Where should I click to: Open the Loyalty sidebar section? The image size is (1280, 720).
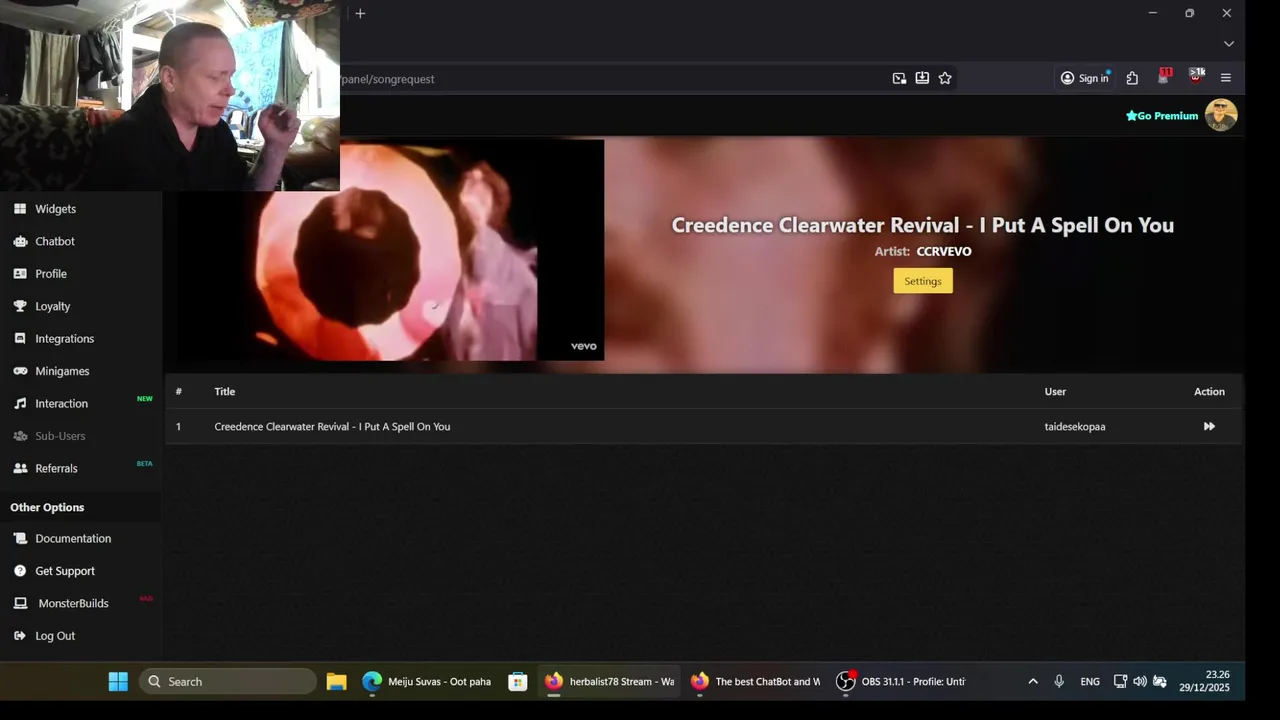[52, 306]
